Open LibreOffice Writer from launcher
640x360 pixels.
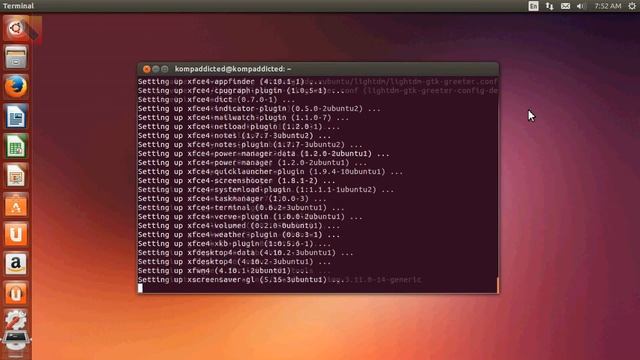16,116
